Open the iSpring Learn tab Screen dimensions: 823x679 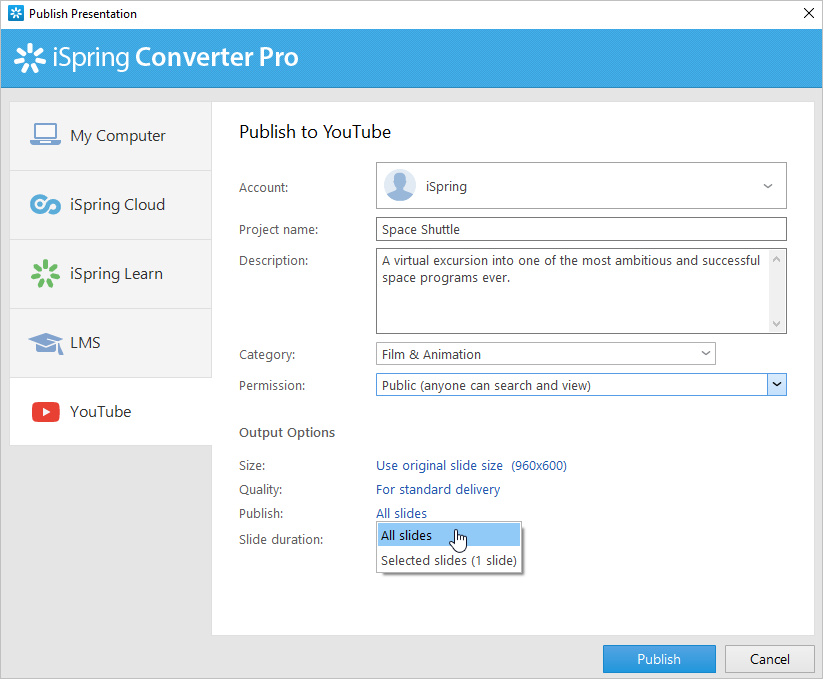[111, 274]
